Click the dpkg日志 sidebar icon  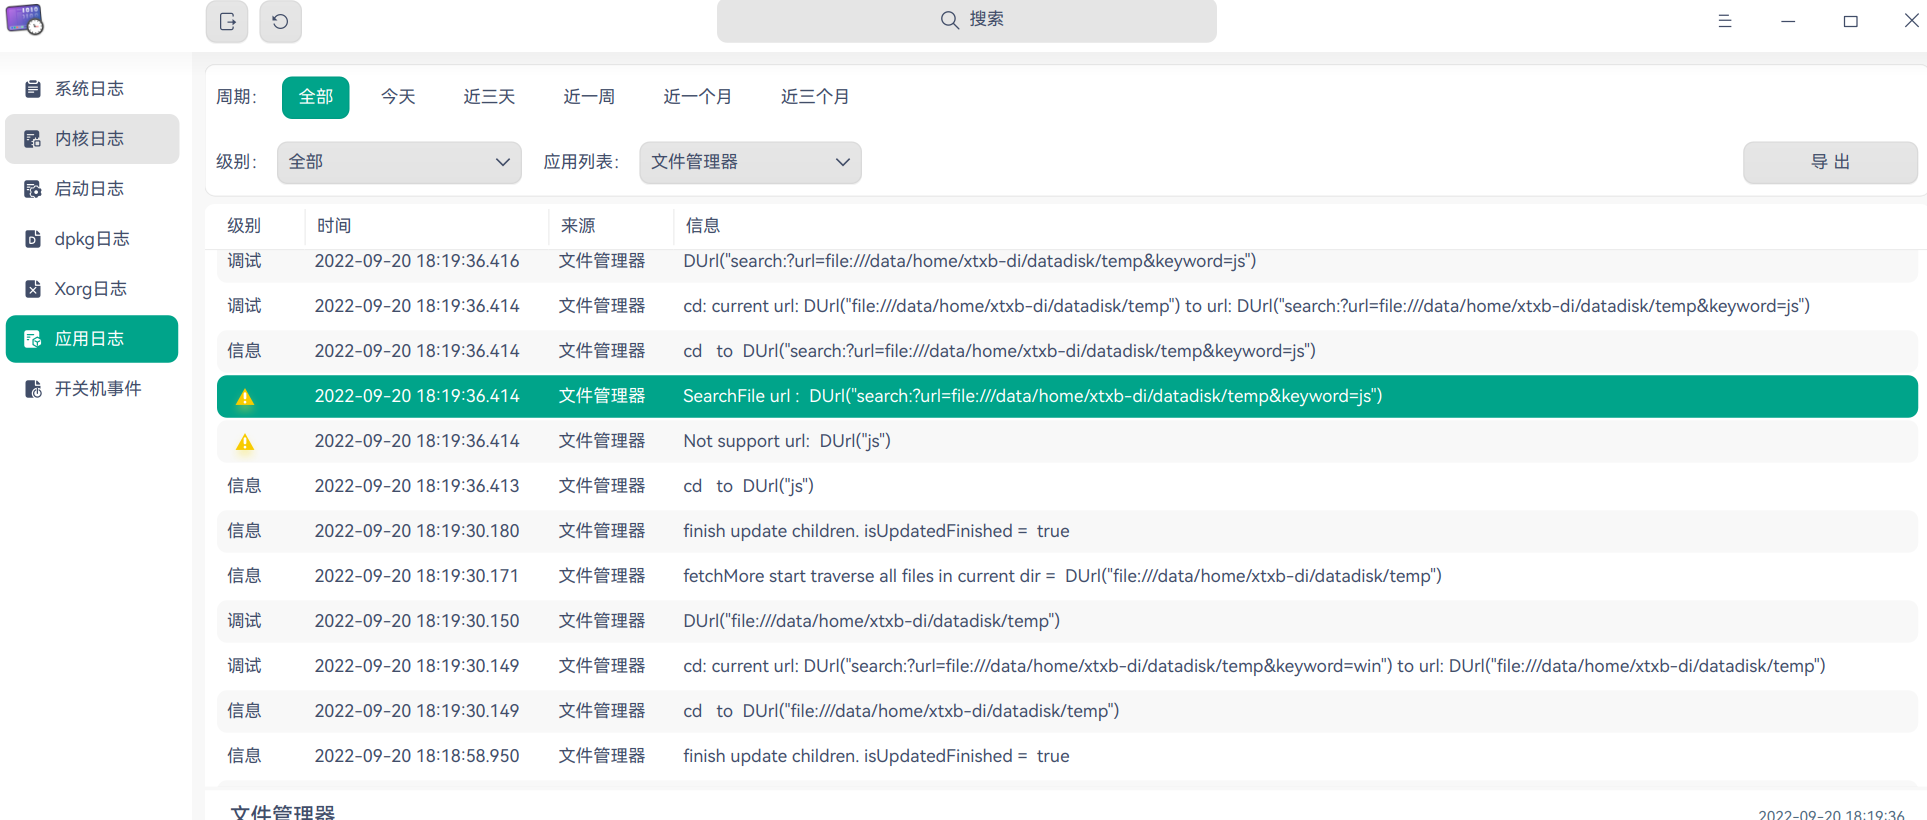(33, 239)
